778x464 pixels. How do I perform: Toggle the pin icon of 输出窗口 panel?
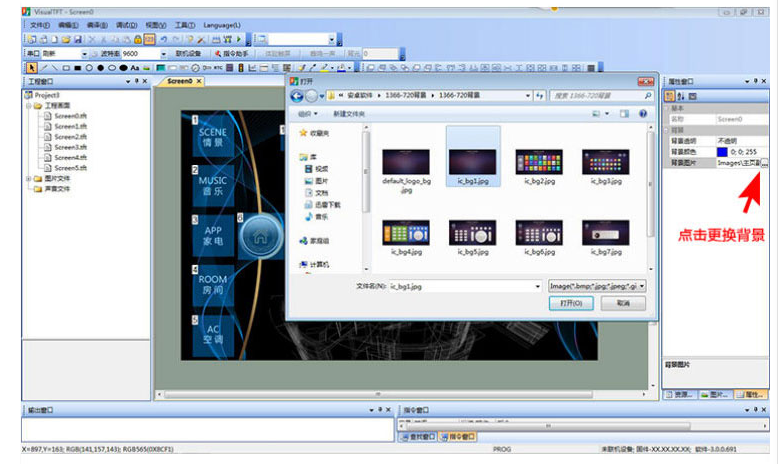[x=380, y=410]
